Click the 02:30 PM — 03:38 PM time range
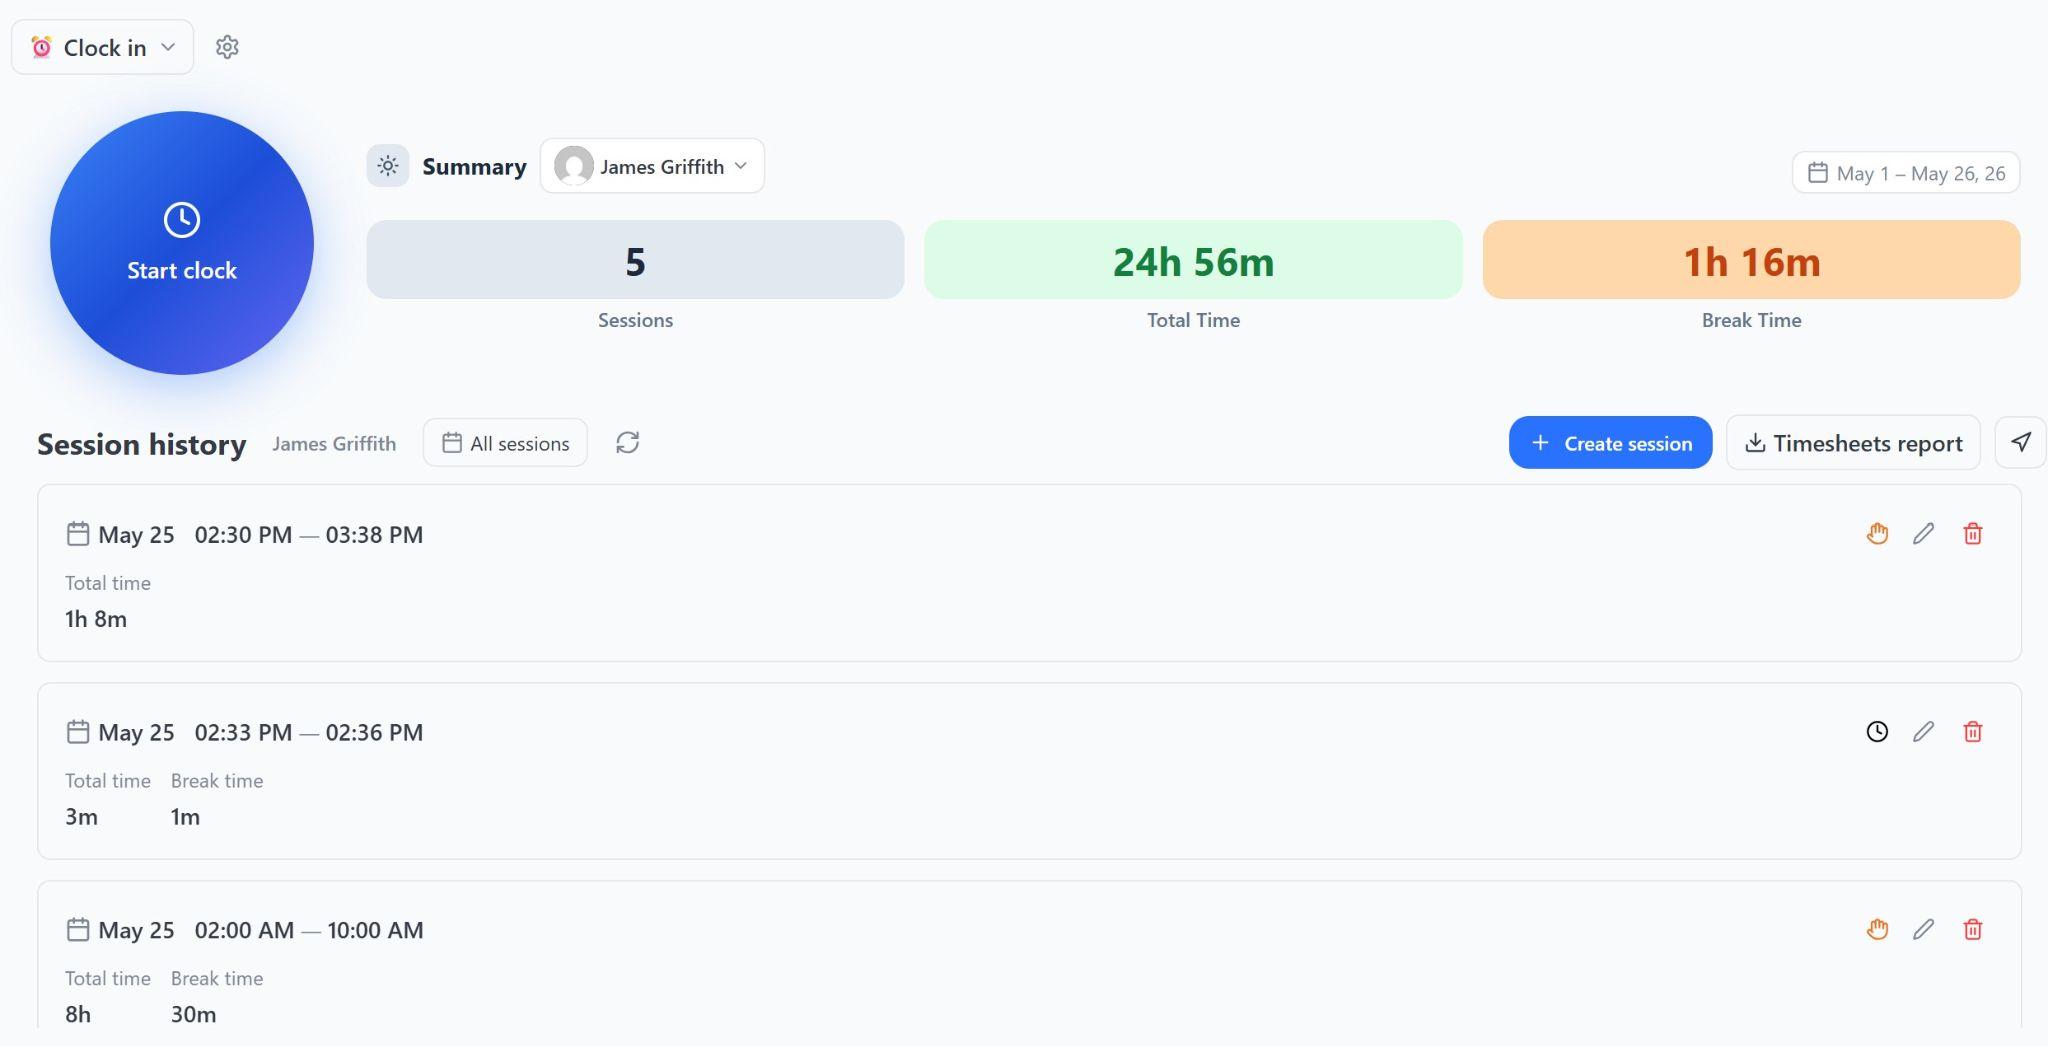 (x=309, y=535)
